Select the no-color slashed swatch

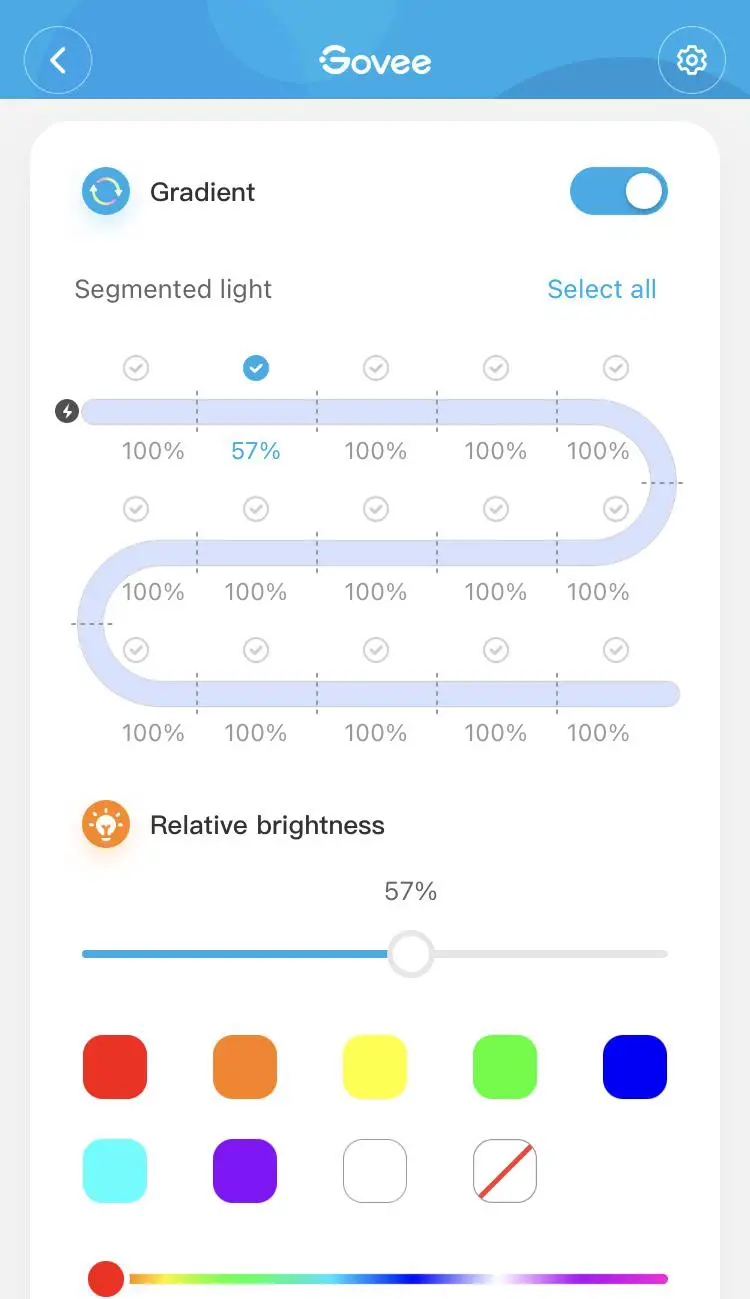click(x=505, y=1171)
